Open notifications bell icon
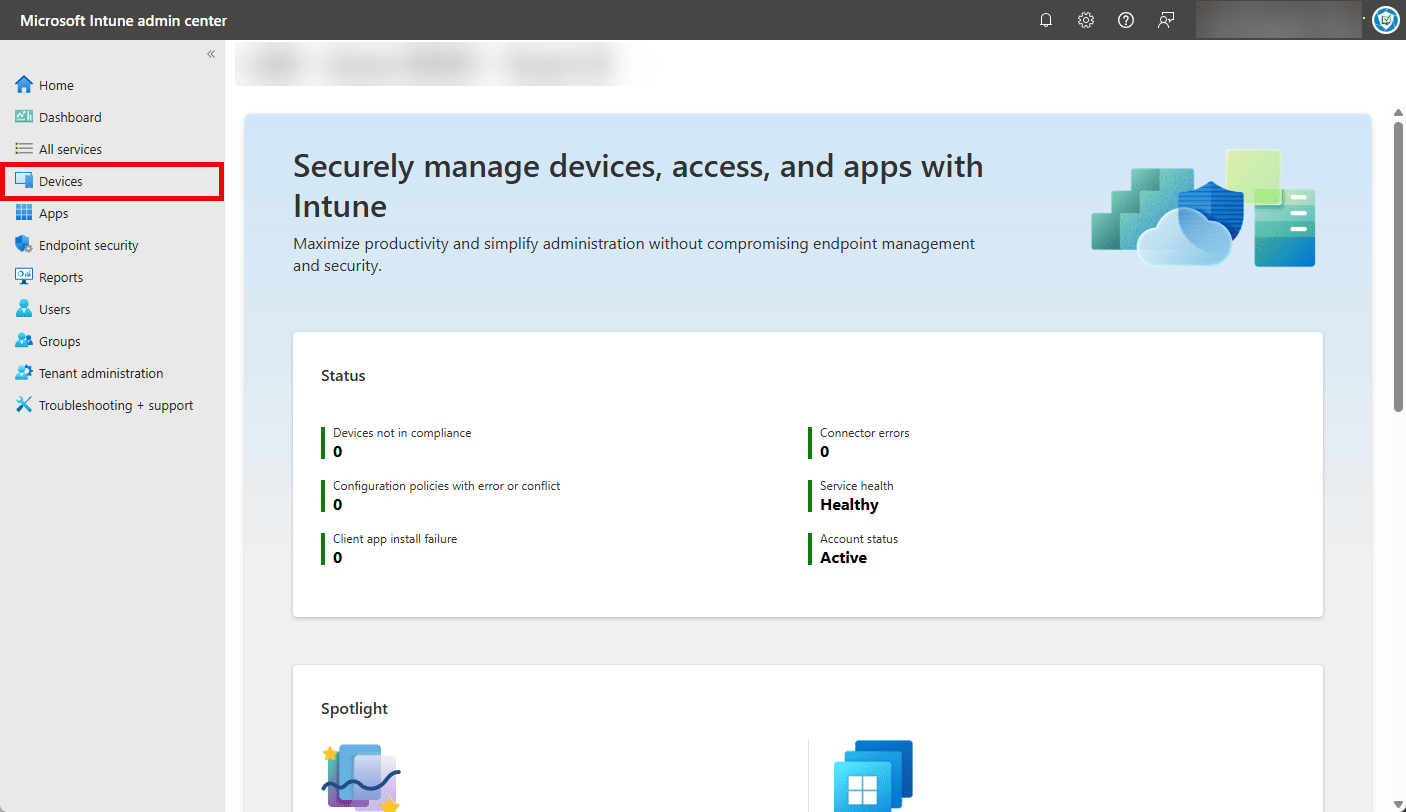 (1046, 20)
